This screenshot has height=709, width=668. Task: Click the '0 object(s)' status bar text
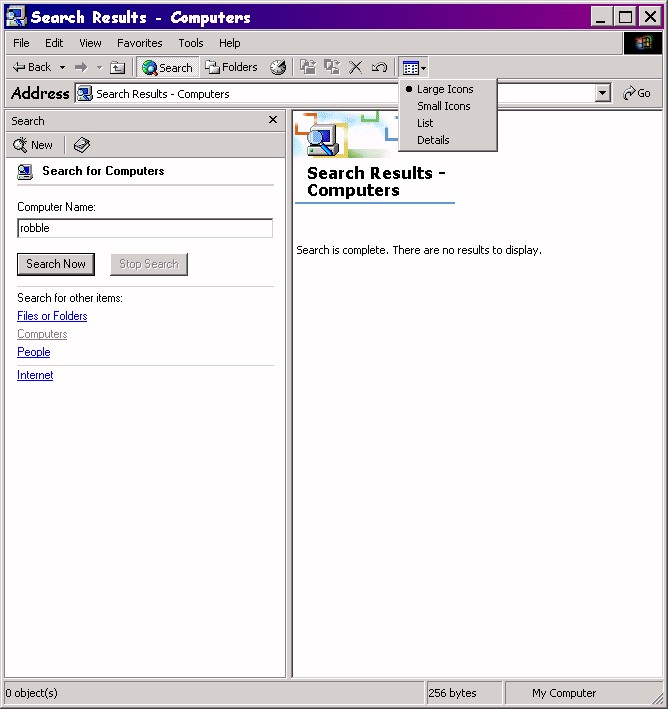pos(32,693)
